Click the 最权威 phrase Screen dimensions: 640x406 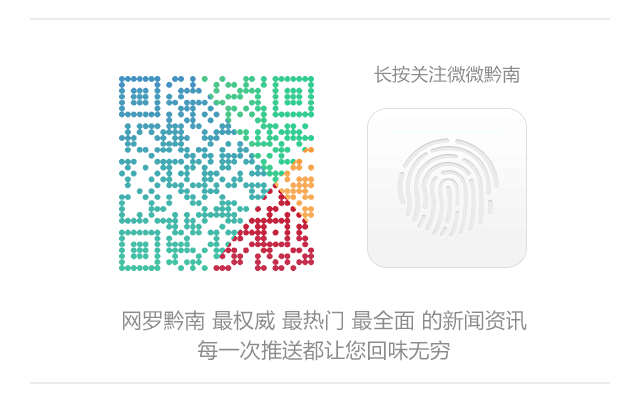[x=244, y=321]
